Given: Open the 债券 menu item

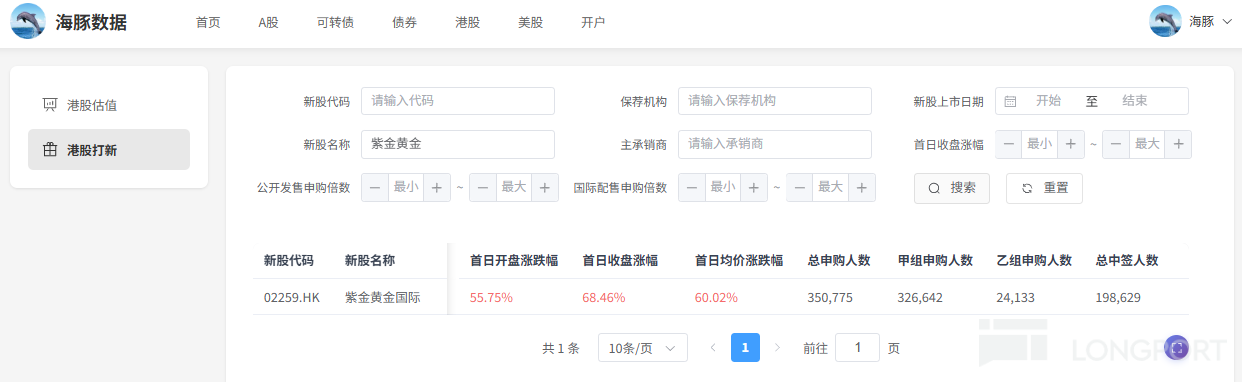Looking at the screenshot, I should (404, 22).
